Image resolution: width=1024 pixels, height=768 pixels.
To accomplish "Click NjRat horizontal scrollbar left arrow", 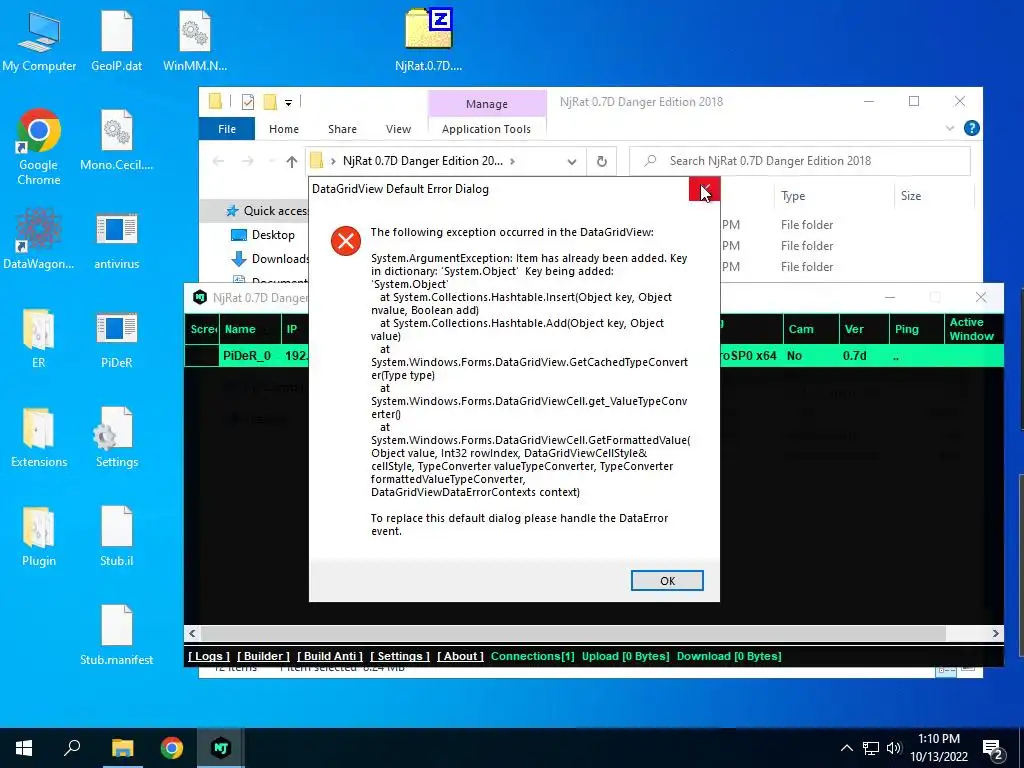I will tap(192, 633).
